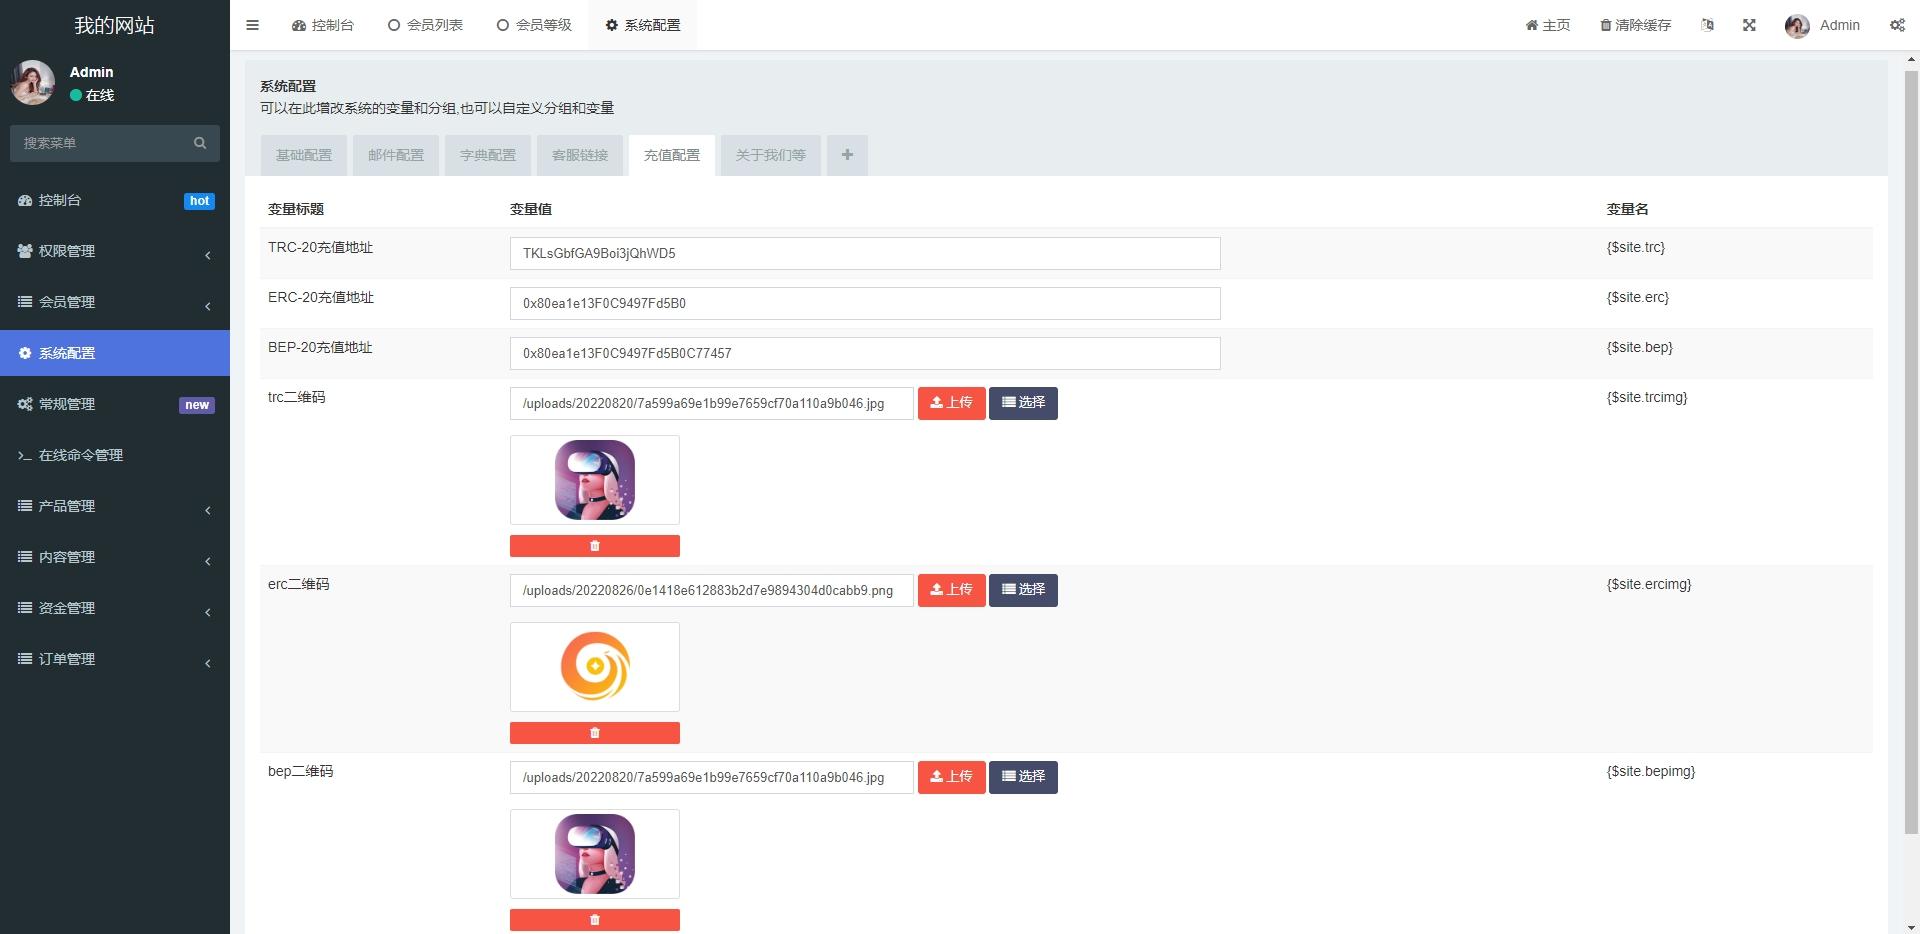
Task: Switch to 基础配置 tab
Action: [304, 155]
